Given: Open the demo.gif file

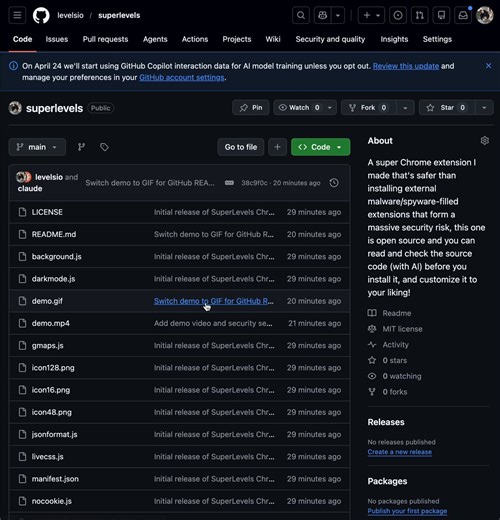Looking at the screenshot, I should click(x=47, y=301).
